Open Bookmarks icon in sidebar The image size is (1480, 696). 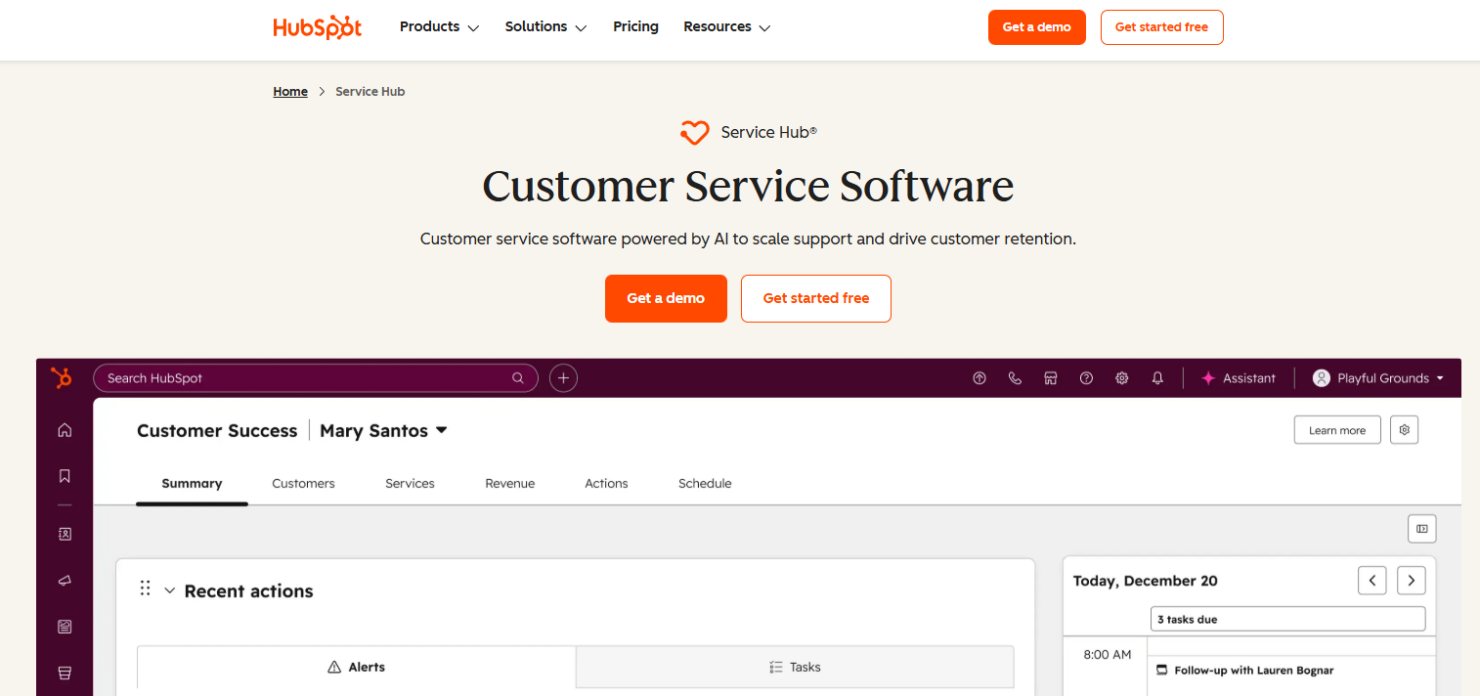(65, 476)
